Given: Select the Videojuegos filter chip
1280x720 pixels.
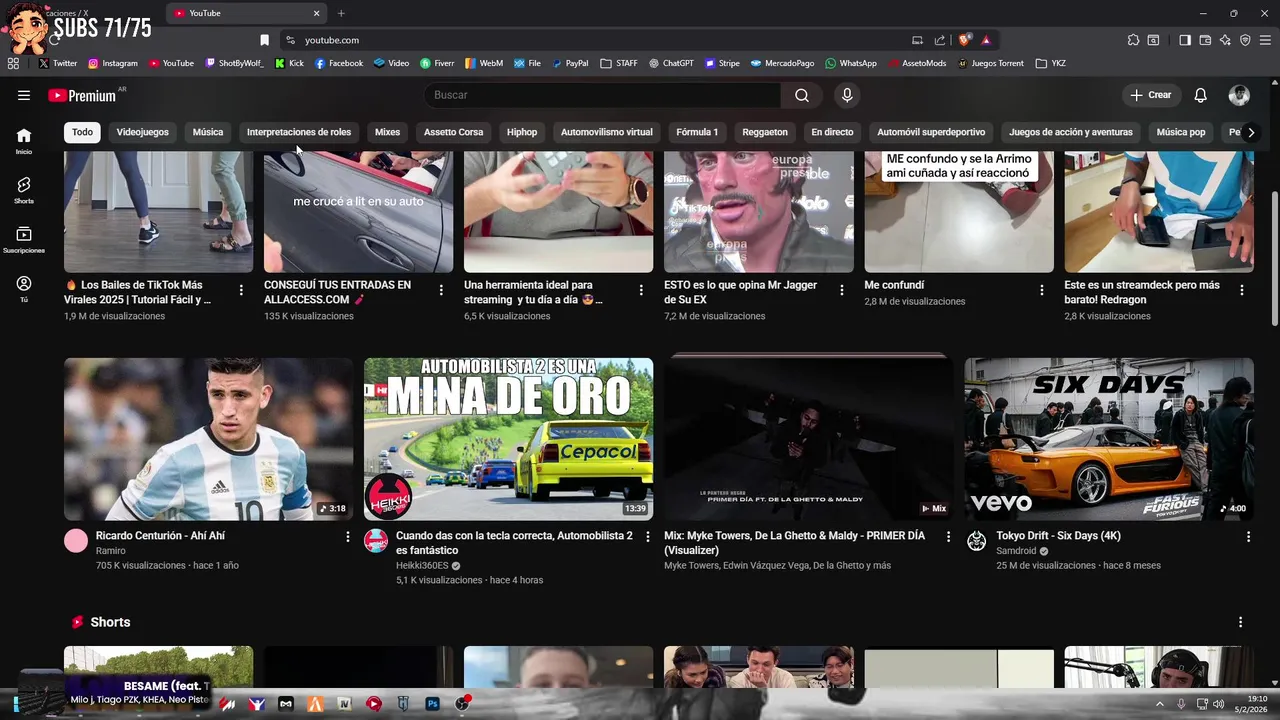Looking at the screenshot, I should pyautogui.click(x=143, y=132).
